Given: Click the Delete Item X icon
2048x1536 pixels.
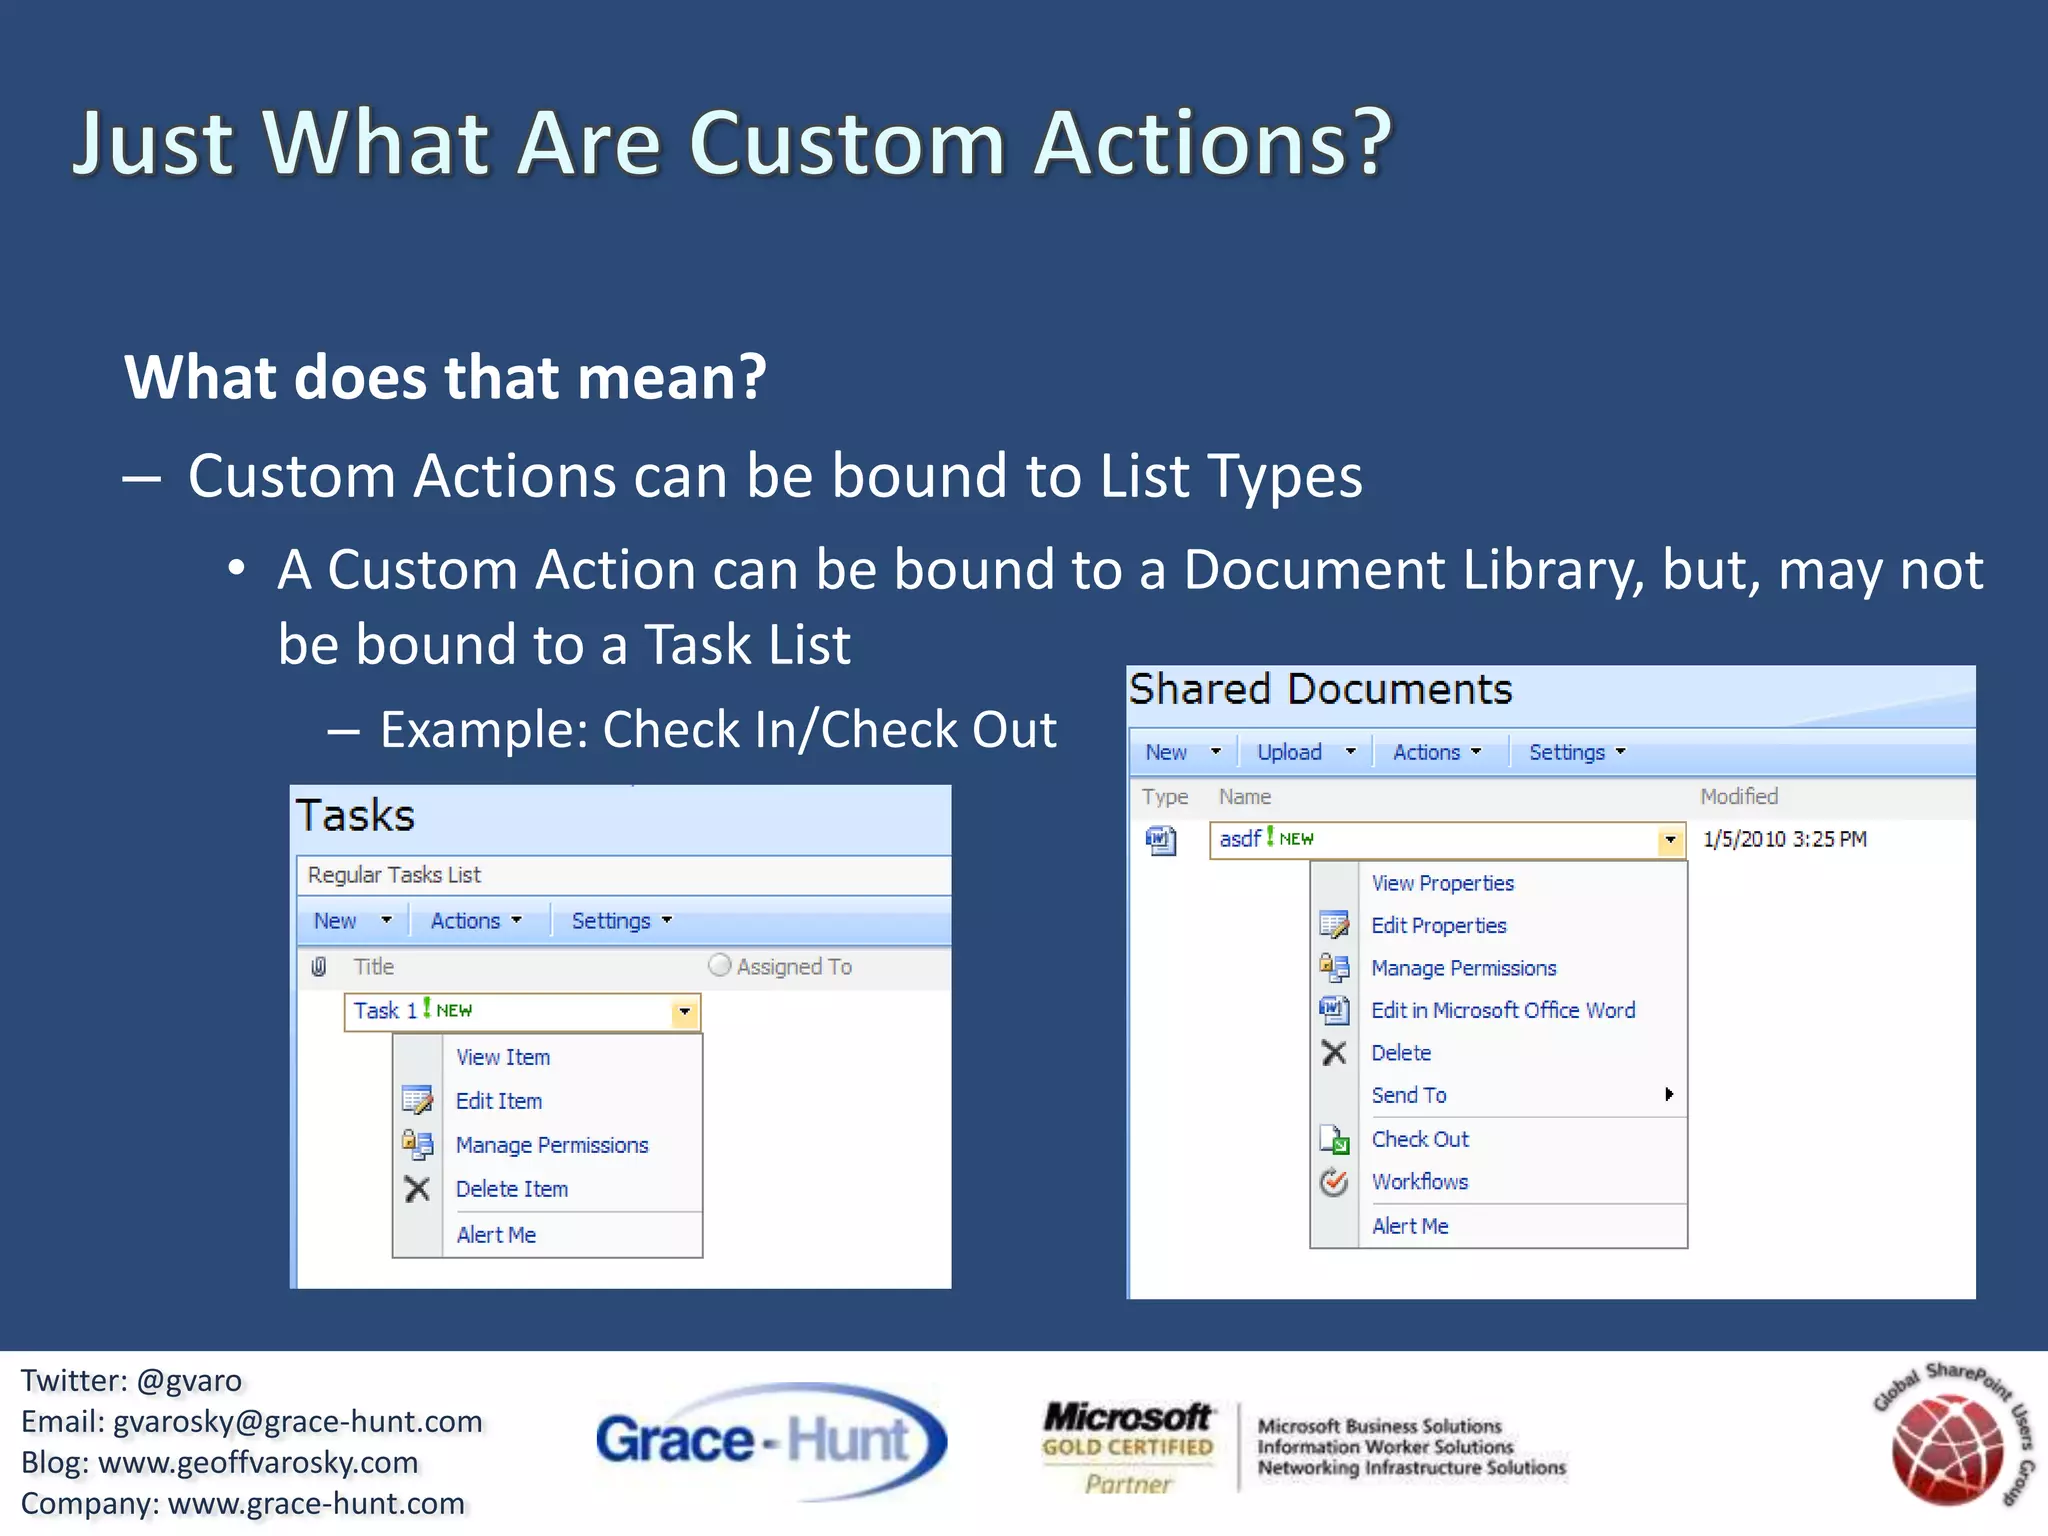Looking at the screenshot, I should click(x=417, y=1189).
